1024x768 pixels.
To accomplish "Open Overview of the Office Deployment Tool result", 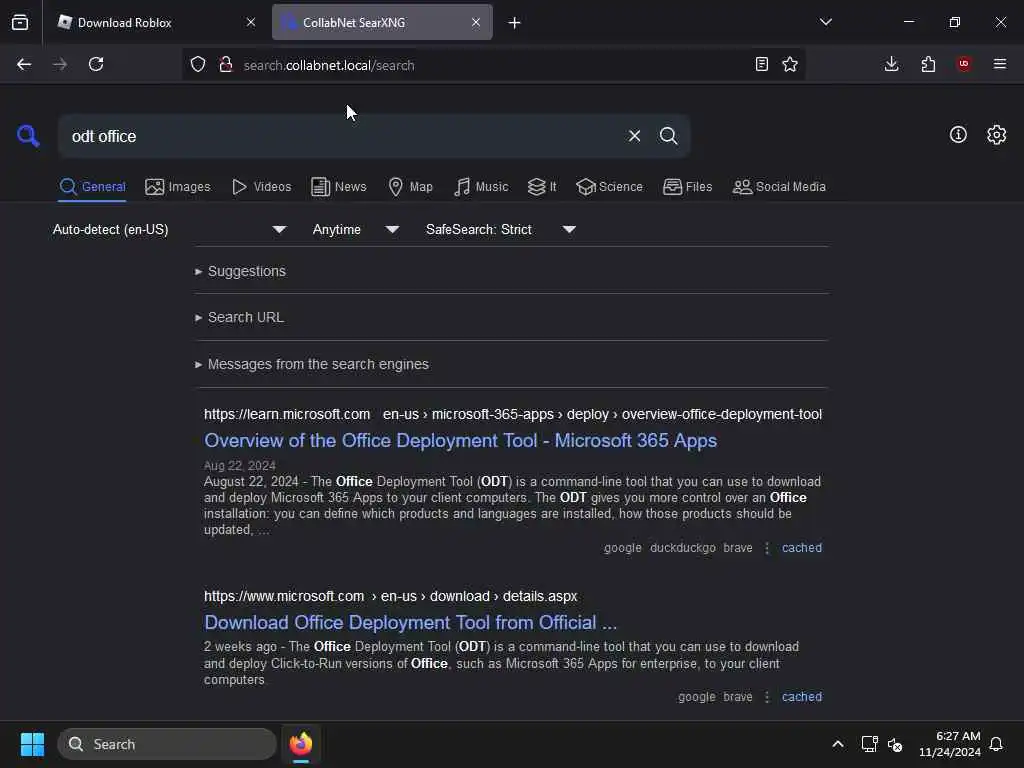I will 460,441.
